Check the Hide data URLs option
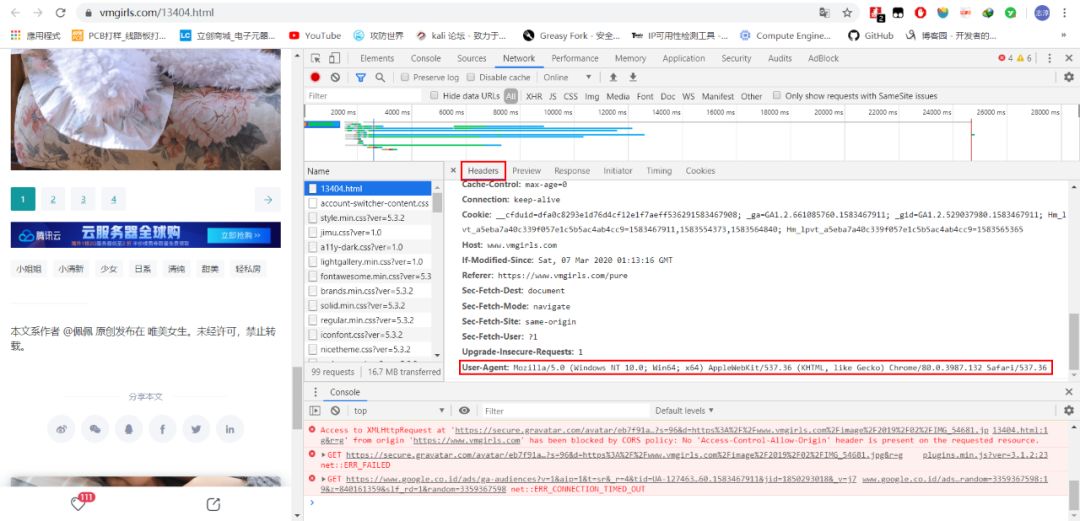This screenshot has height=521, width=1080. 434,96
